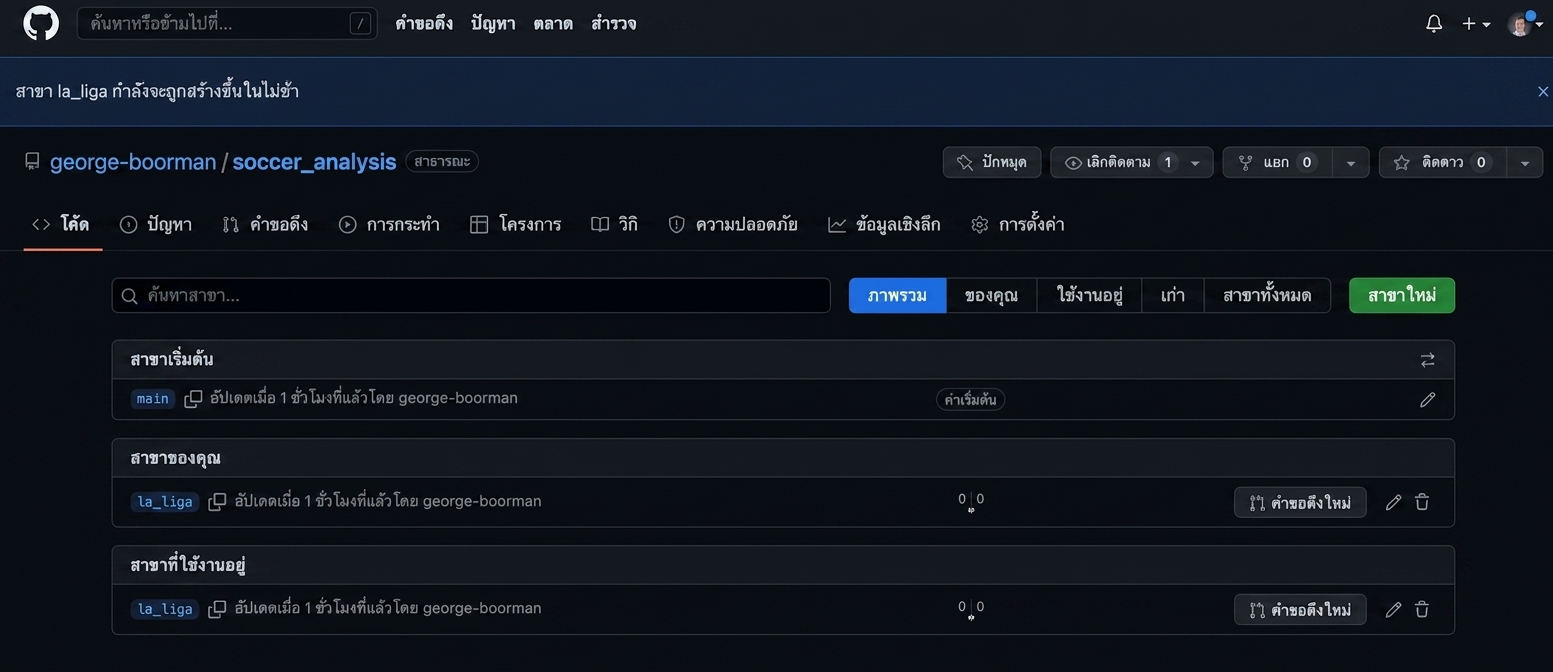Open ปัญหา in the top navigation
Viewport: 1553px width, 672px height.
(493, 23)
